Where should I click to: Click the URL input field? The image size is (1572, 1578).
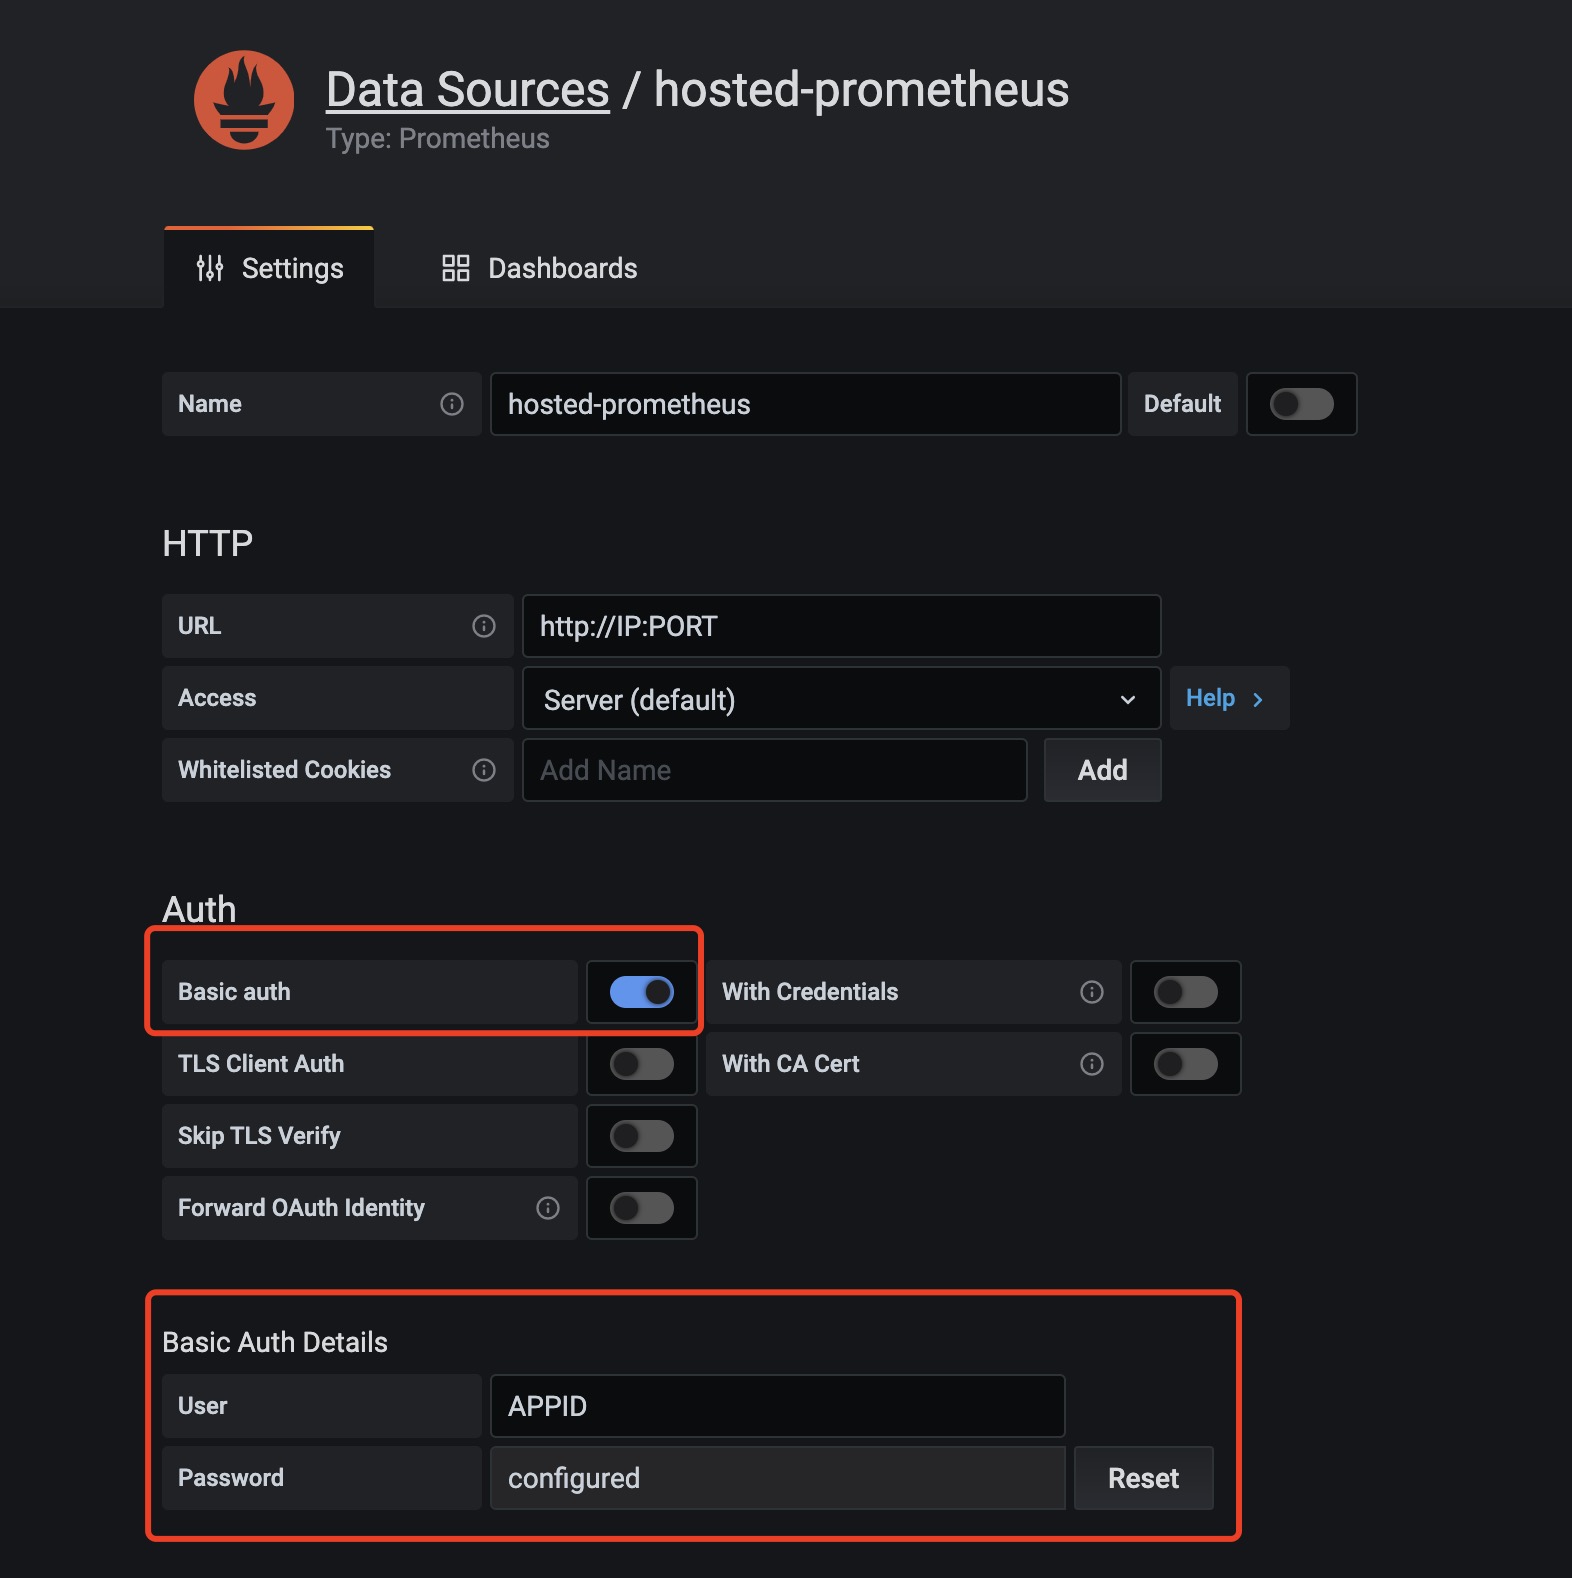[x=840, y=626]
